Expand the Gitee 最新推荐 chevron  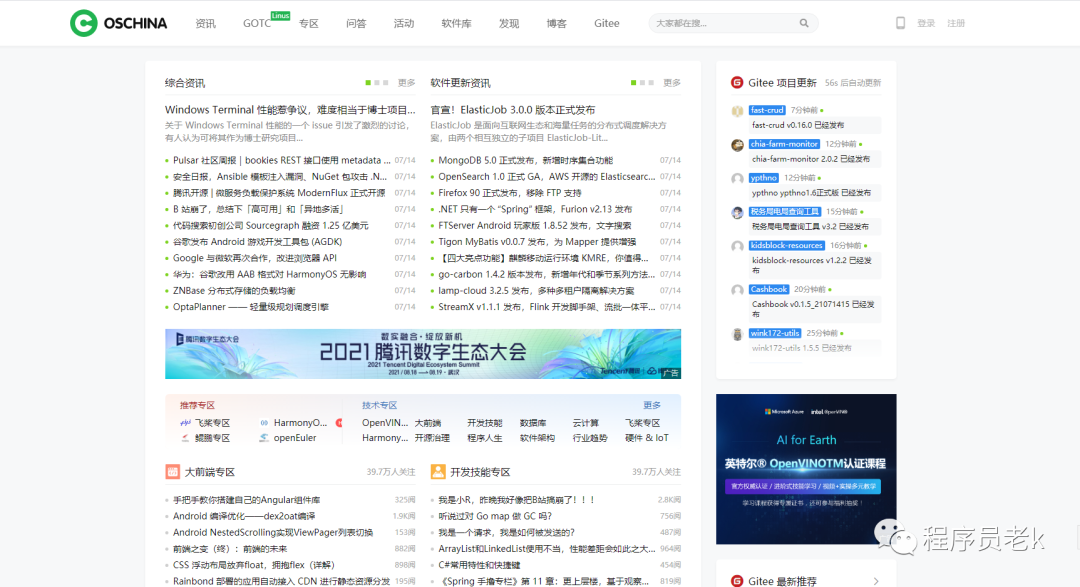coord(876,581)
